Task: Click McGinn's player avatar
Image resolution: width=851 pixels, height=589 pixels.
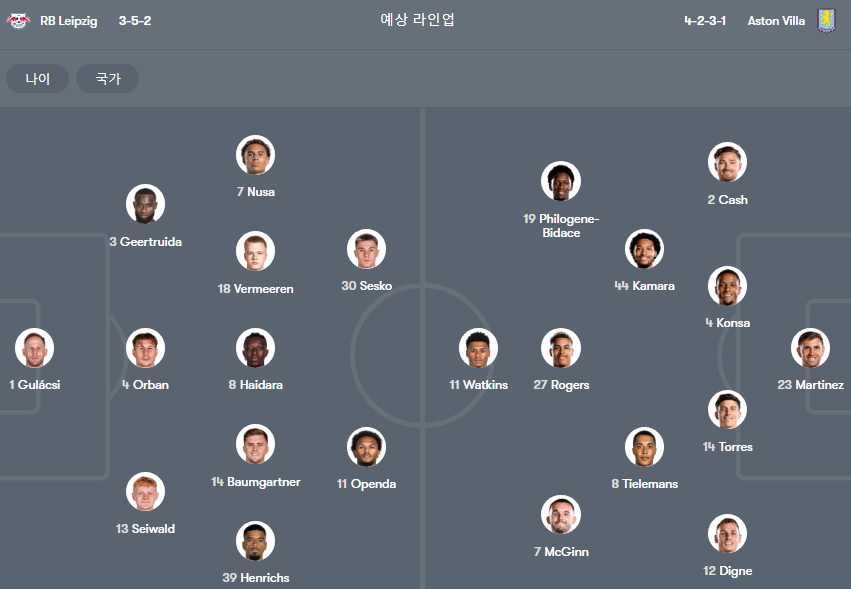Action: click(x=561, y=515)
